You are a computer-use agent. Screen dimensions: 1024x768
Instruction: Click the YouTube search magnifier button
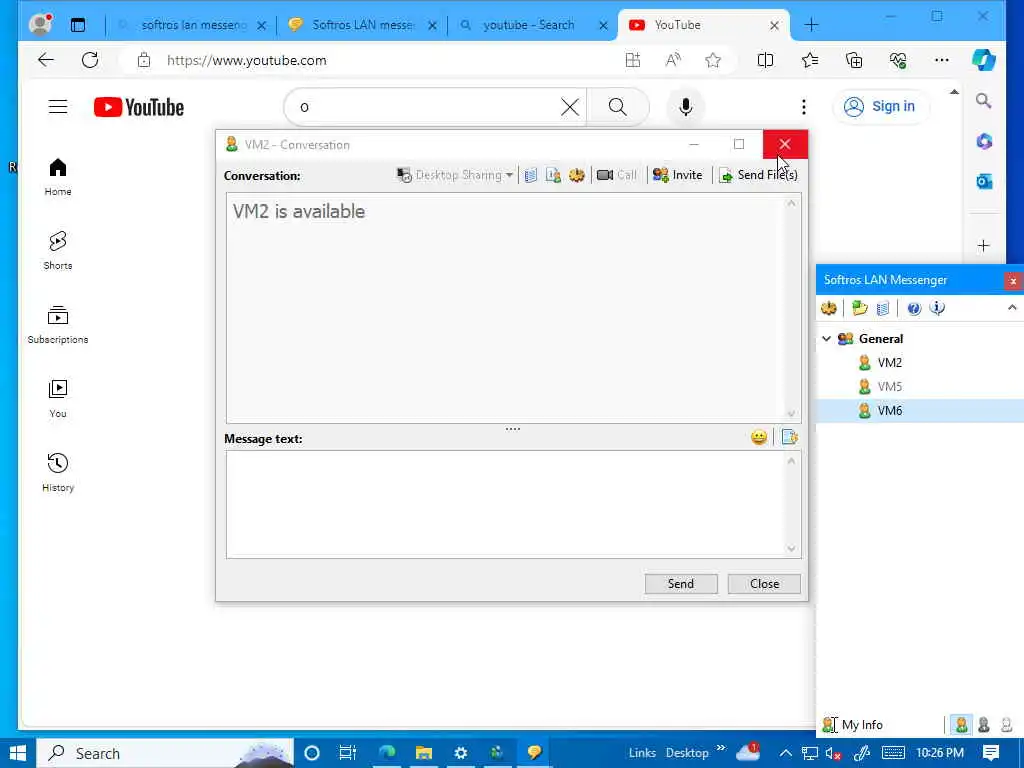click(x=618, y=107)
